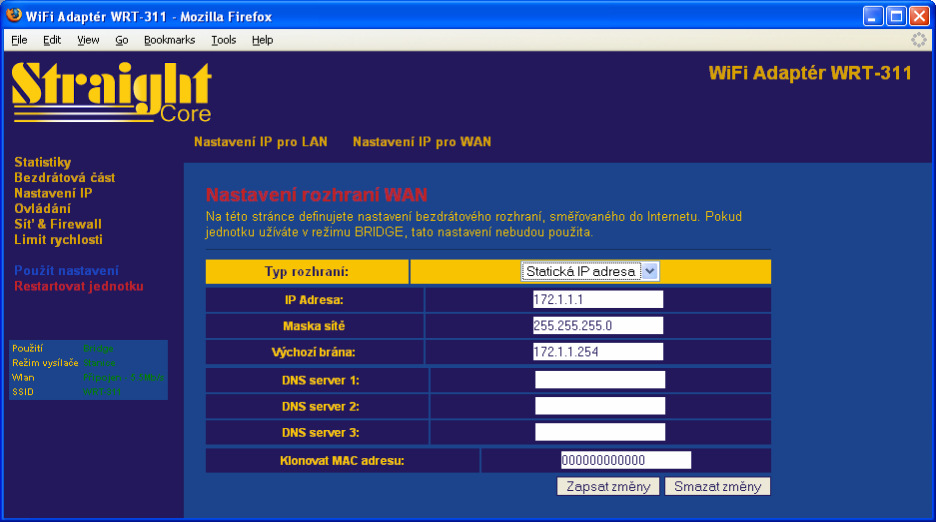This screenshot has width=936, height=522.
Task: Click the Výchozí brána input field
Action: pyautogui.click(x=598, y=352)
